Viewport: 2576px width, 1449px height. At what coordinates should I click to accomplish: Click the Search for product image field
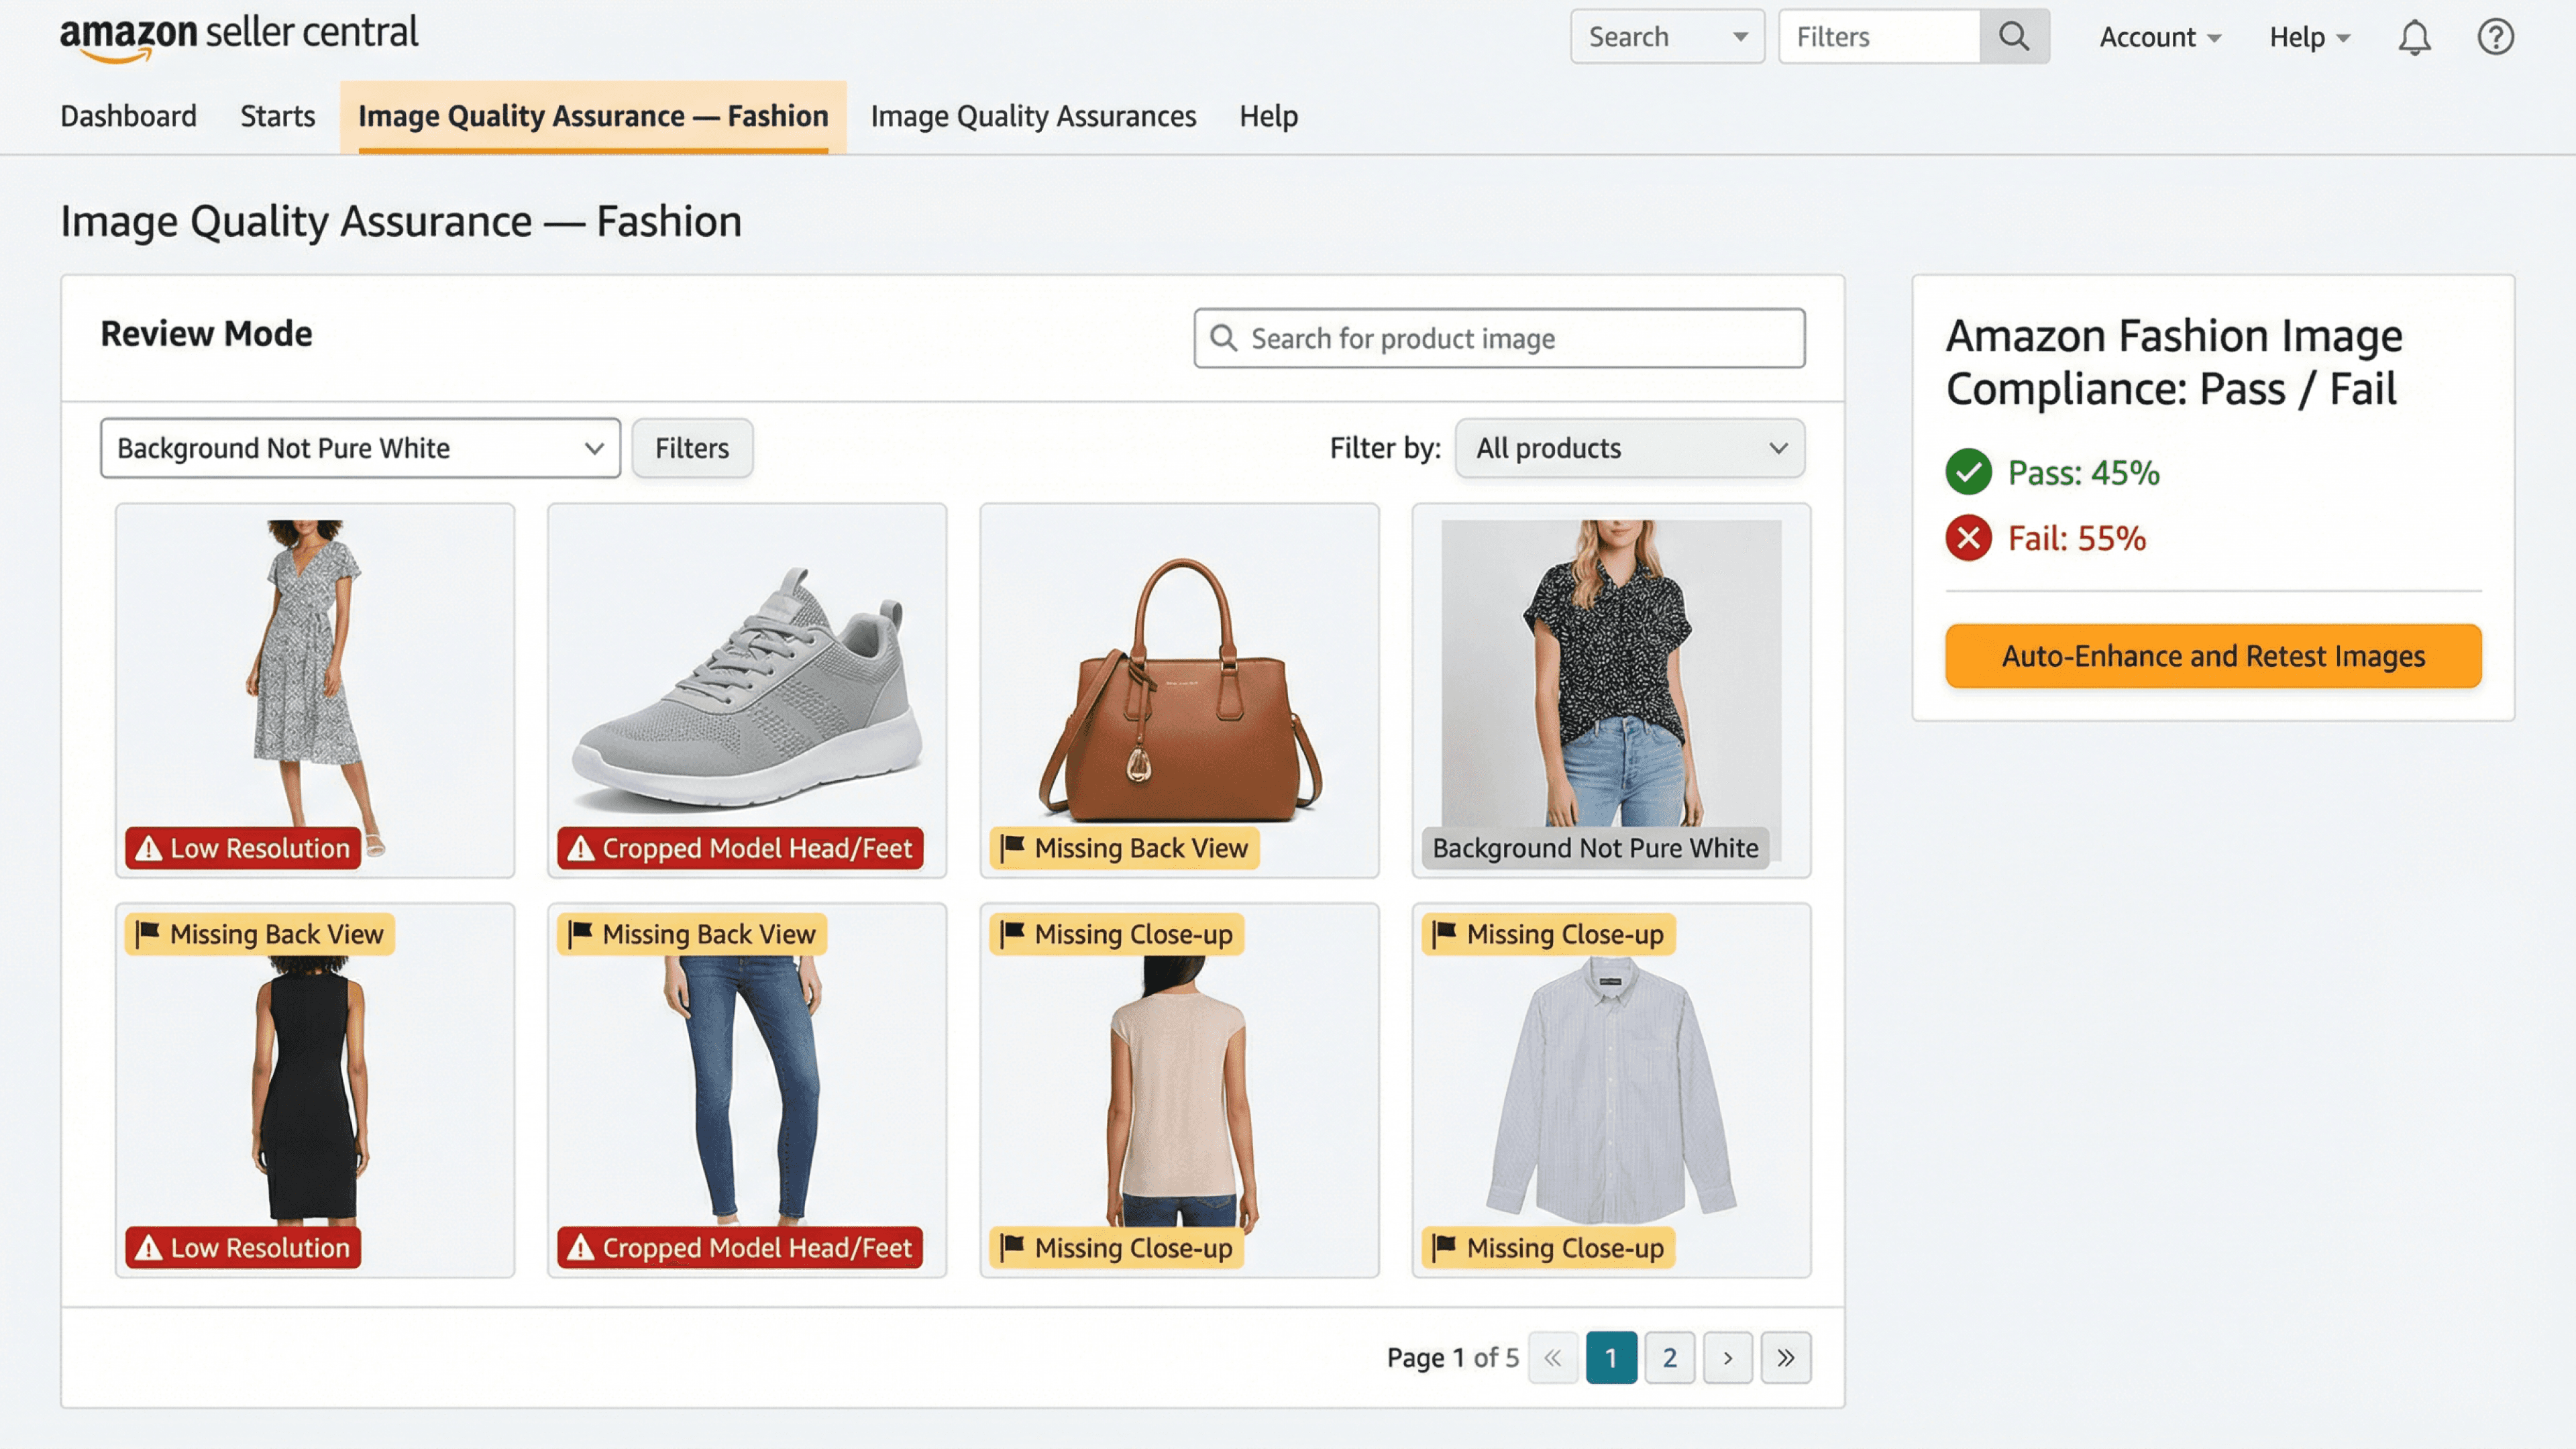[1499, 339]
